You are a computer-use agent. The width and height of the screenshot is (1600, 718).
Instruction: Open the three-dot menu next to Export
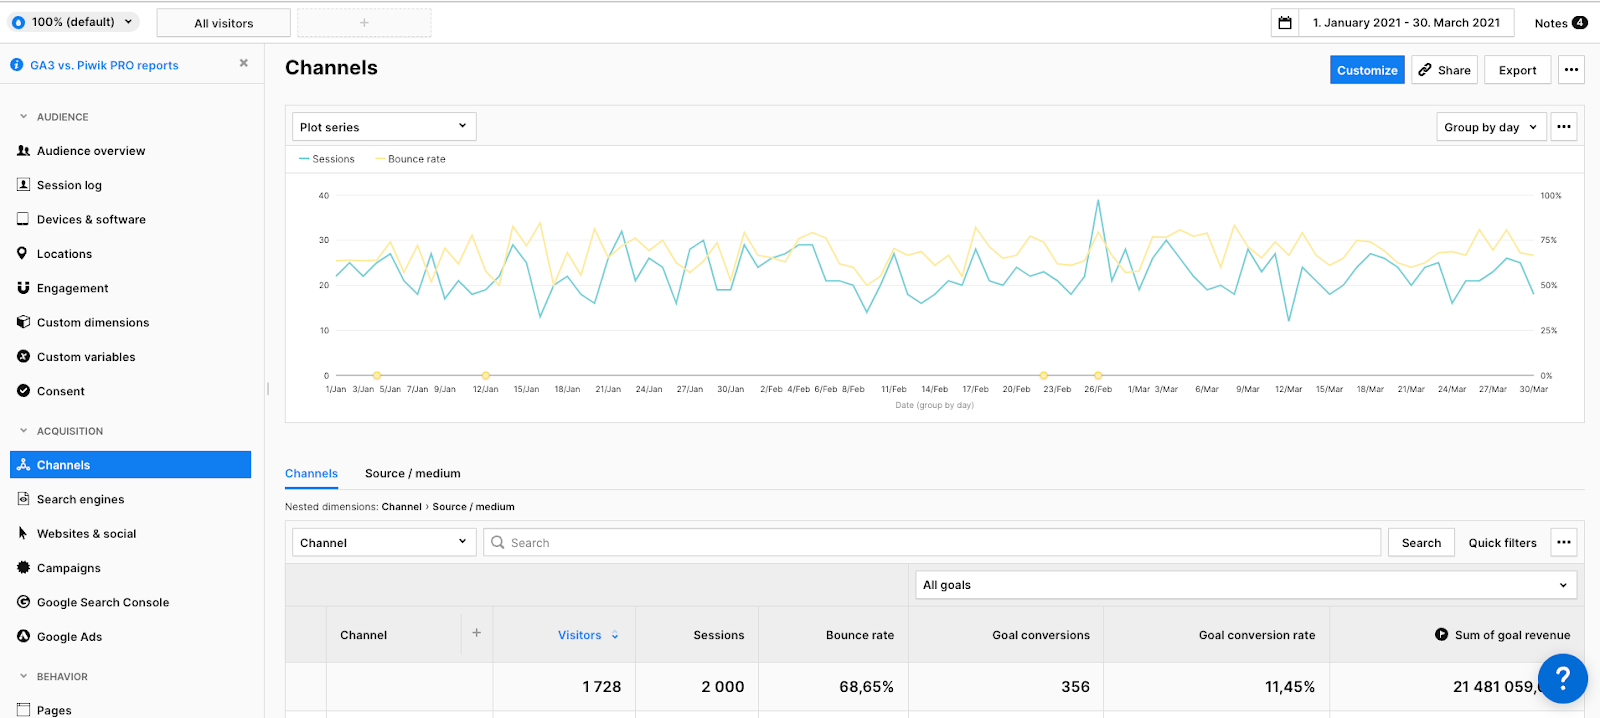pyautogui.click(x=1571, y=70)
